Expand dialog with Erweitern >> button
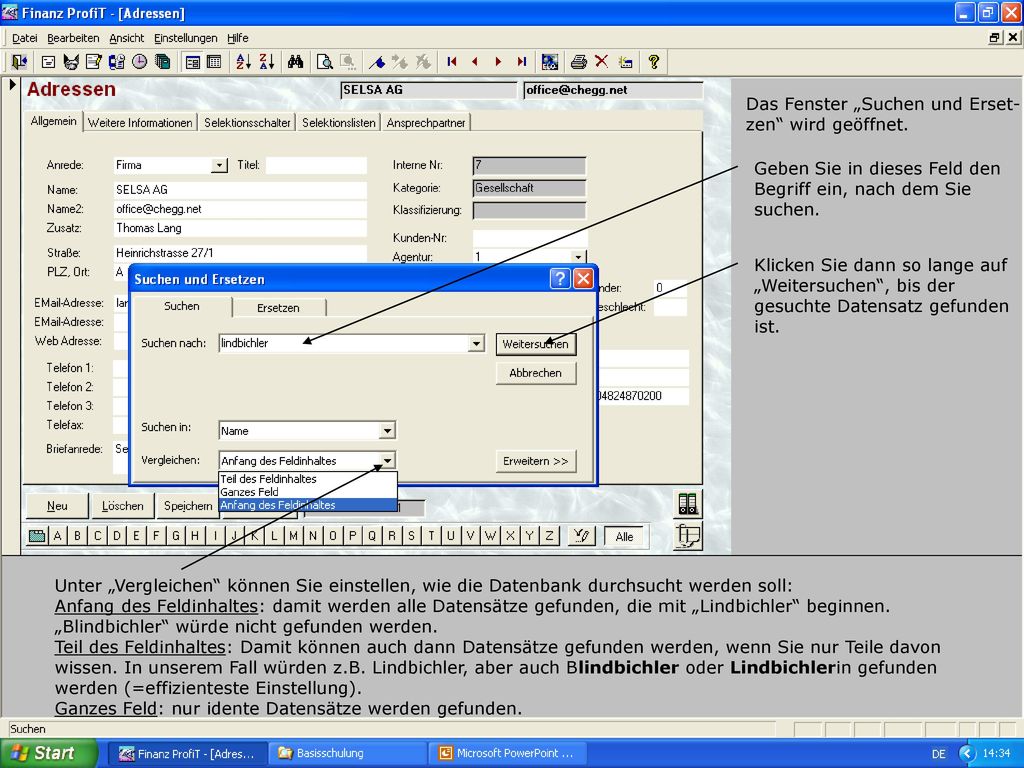 pyautogui.click(x=536, y=461)
